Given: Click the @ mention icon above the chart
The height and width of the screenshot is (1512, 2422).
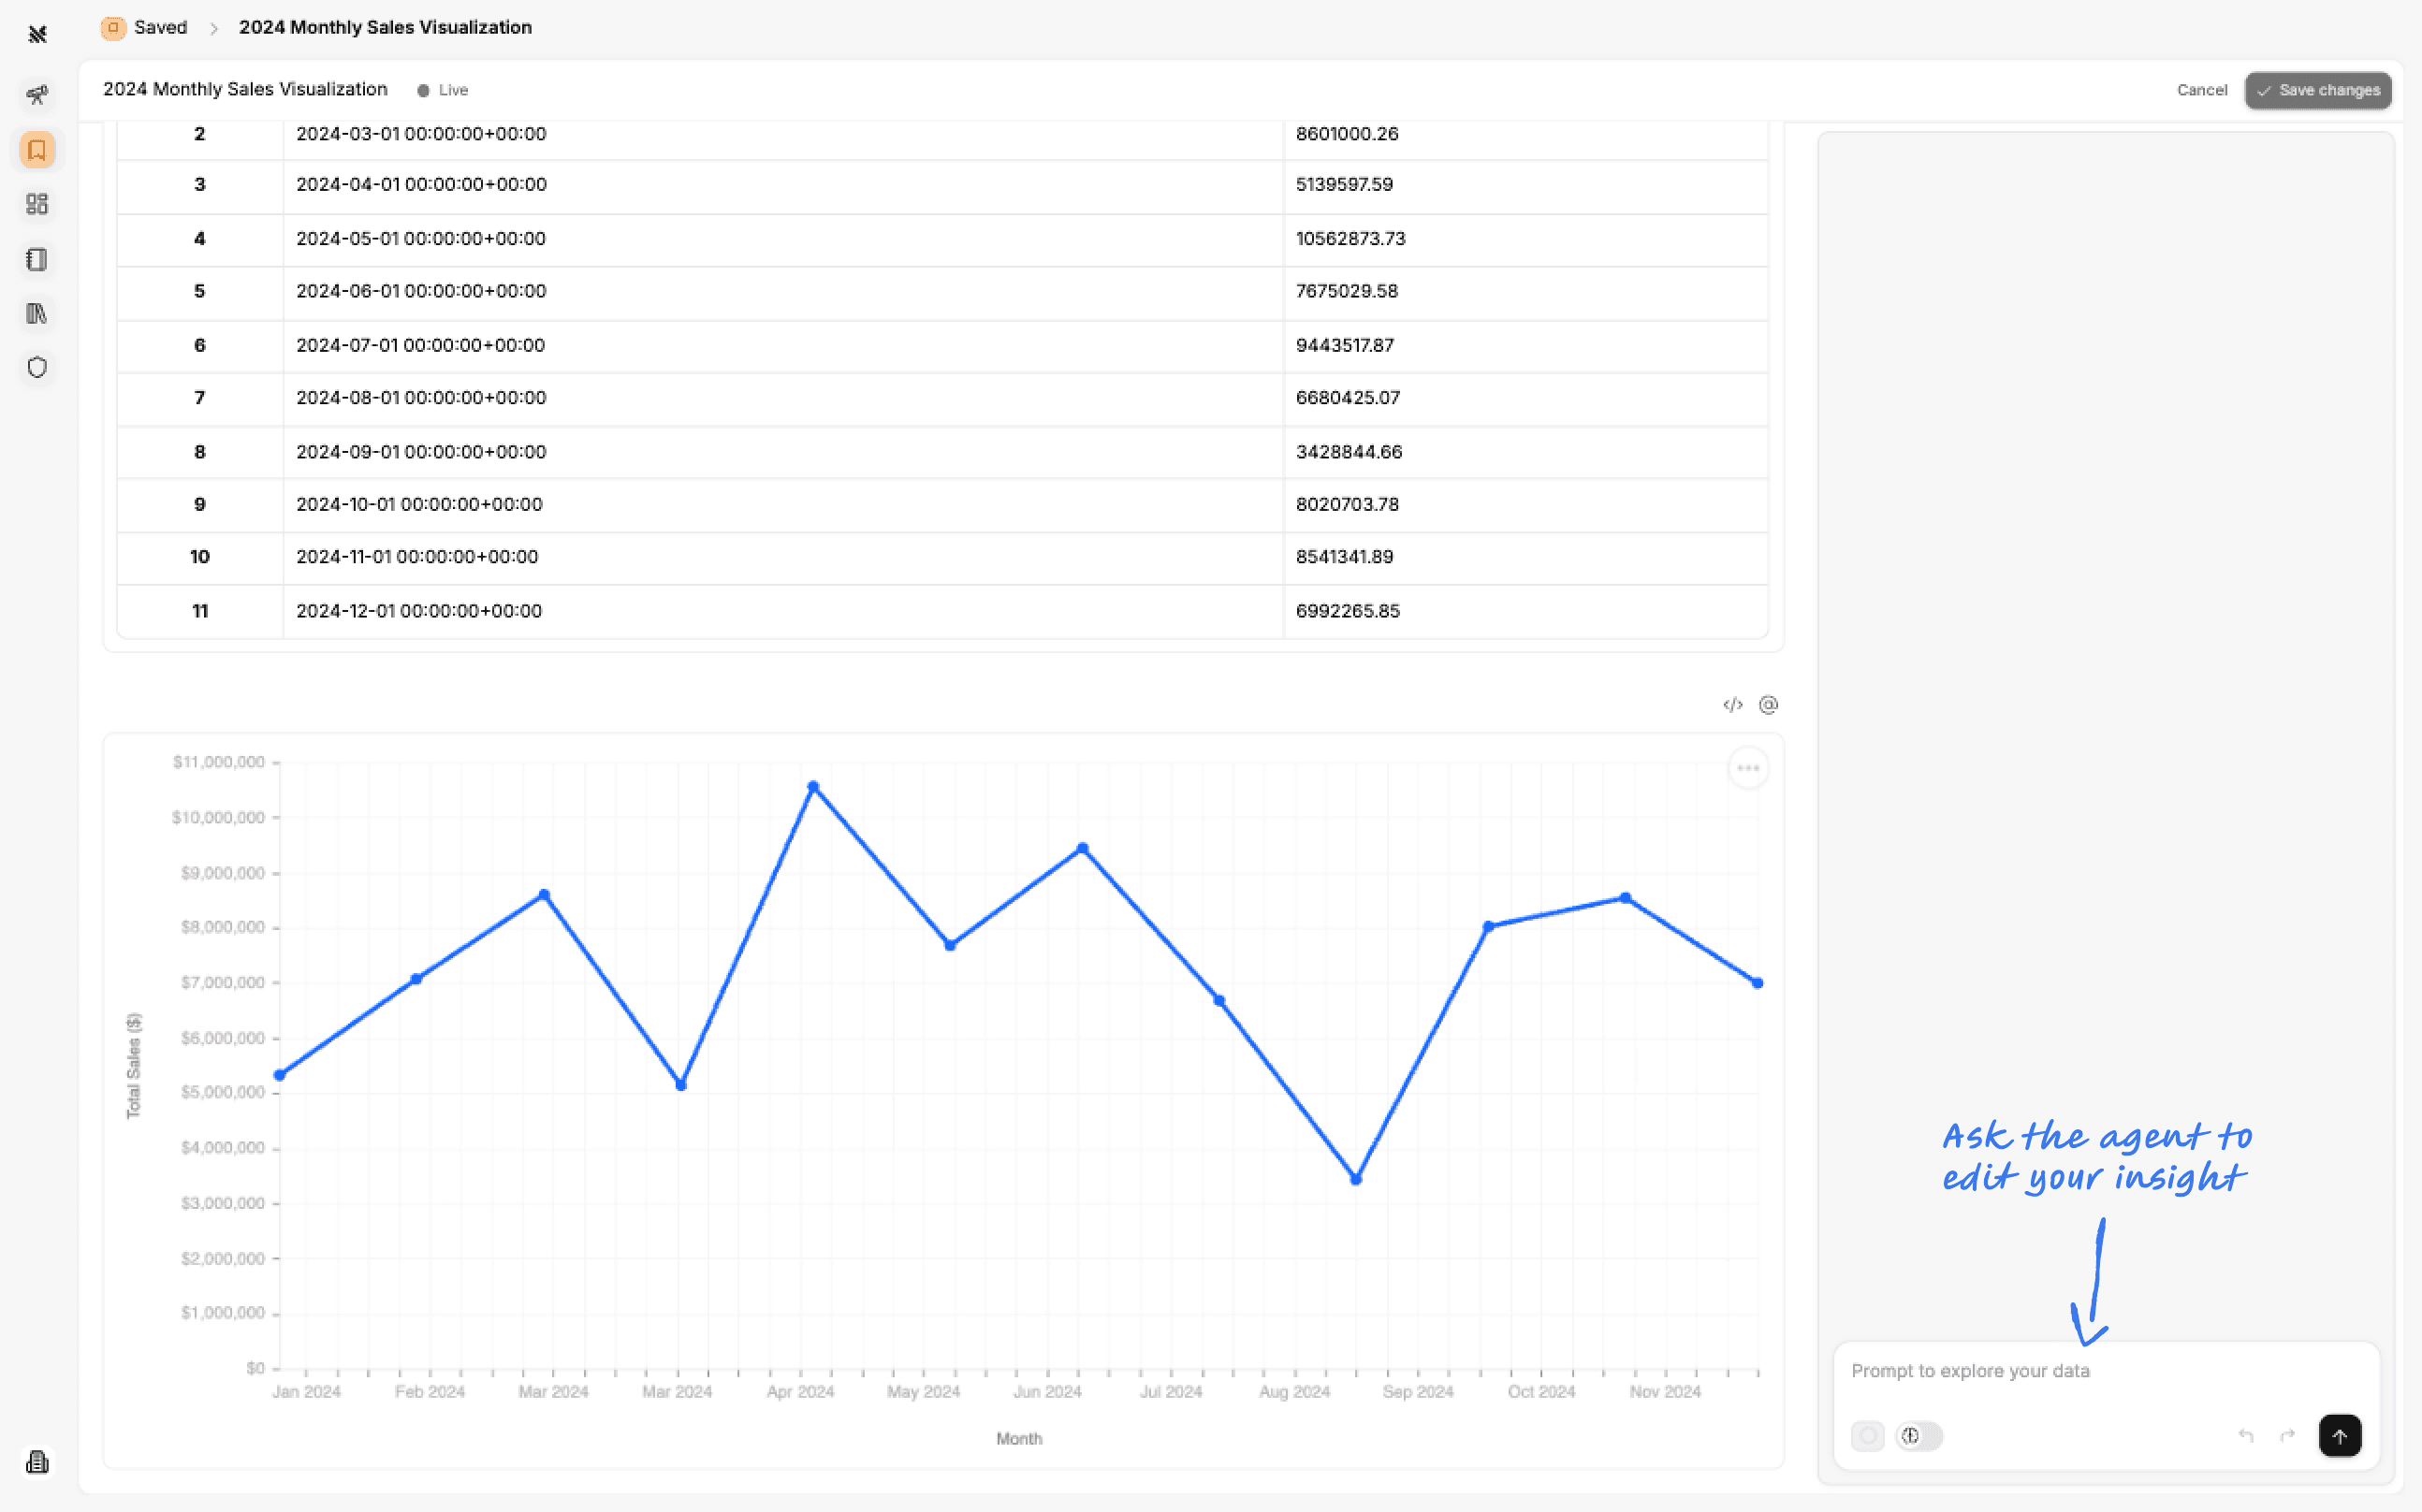Looking at the screenshot, I should click(x=1768, y=705).
